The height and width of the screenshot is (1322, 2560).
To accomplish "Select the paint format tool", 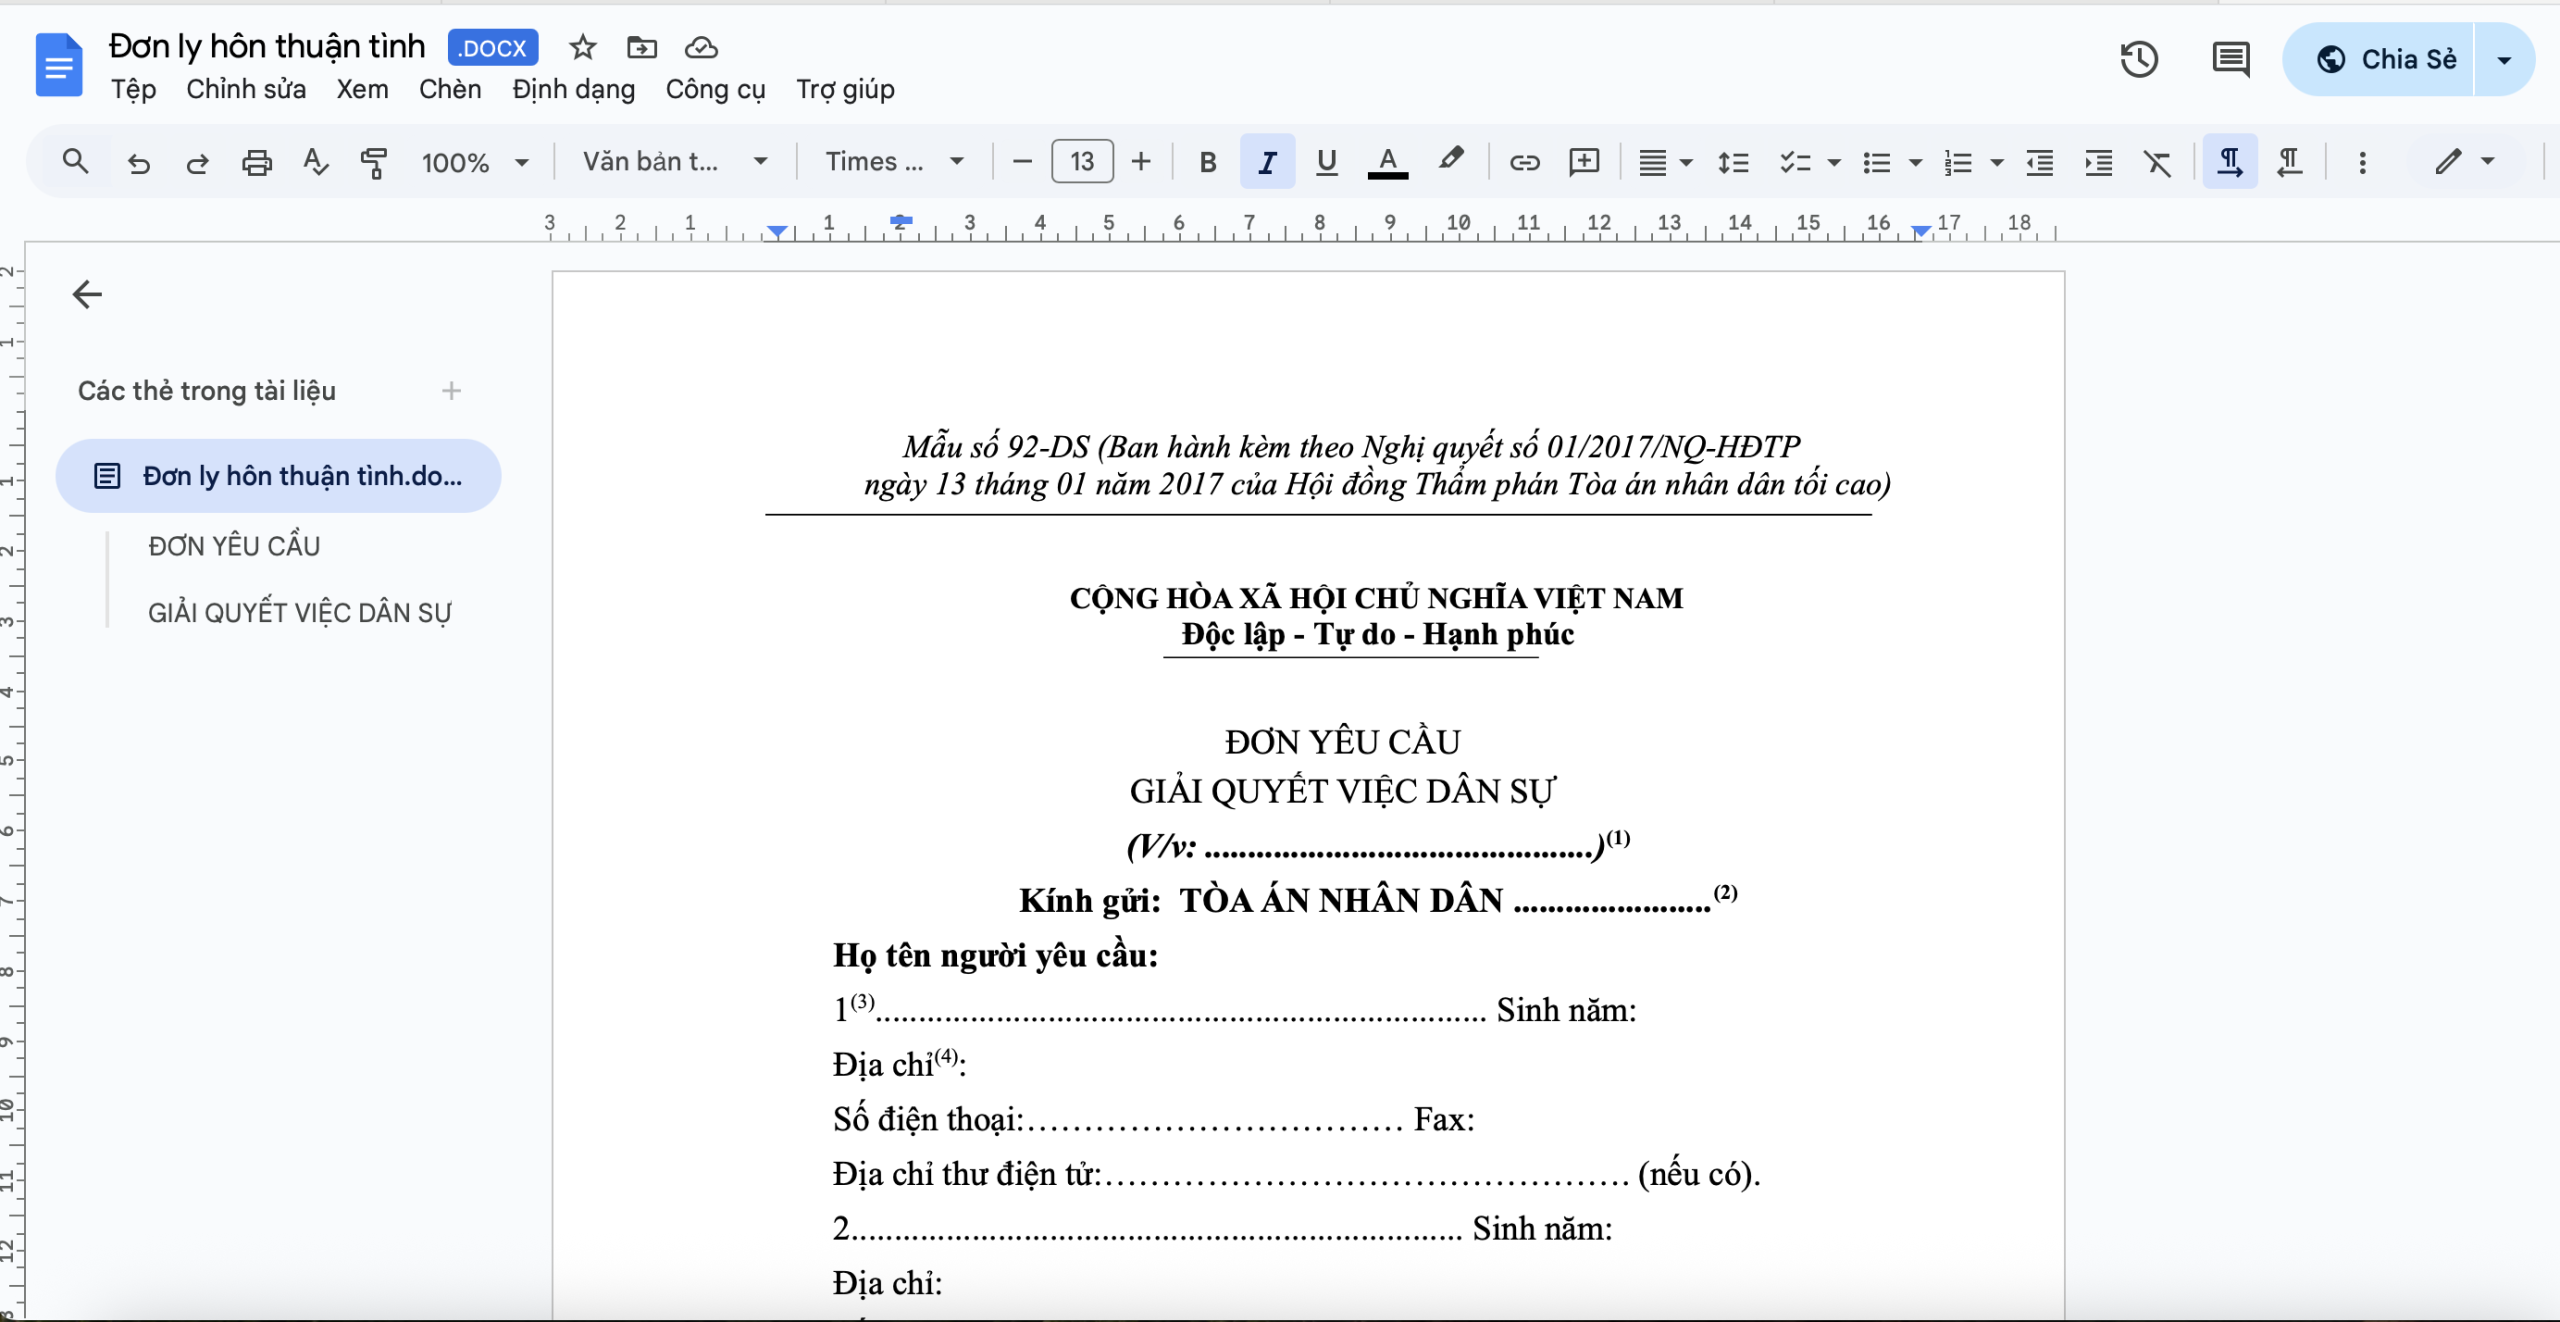I will click(x=375, y=161).
